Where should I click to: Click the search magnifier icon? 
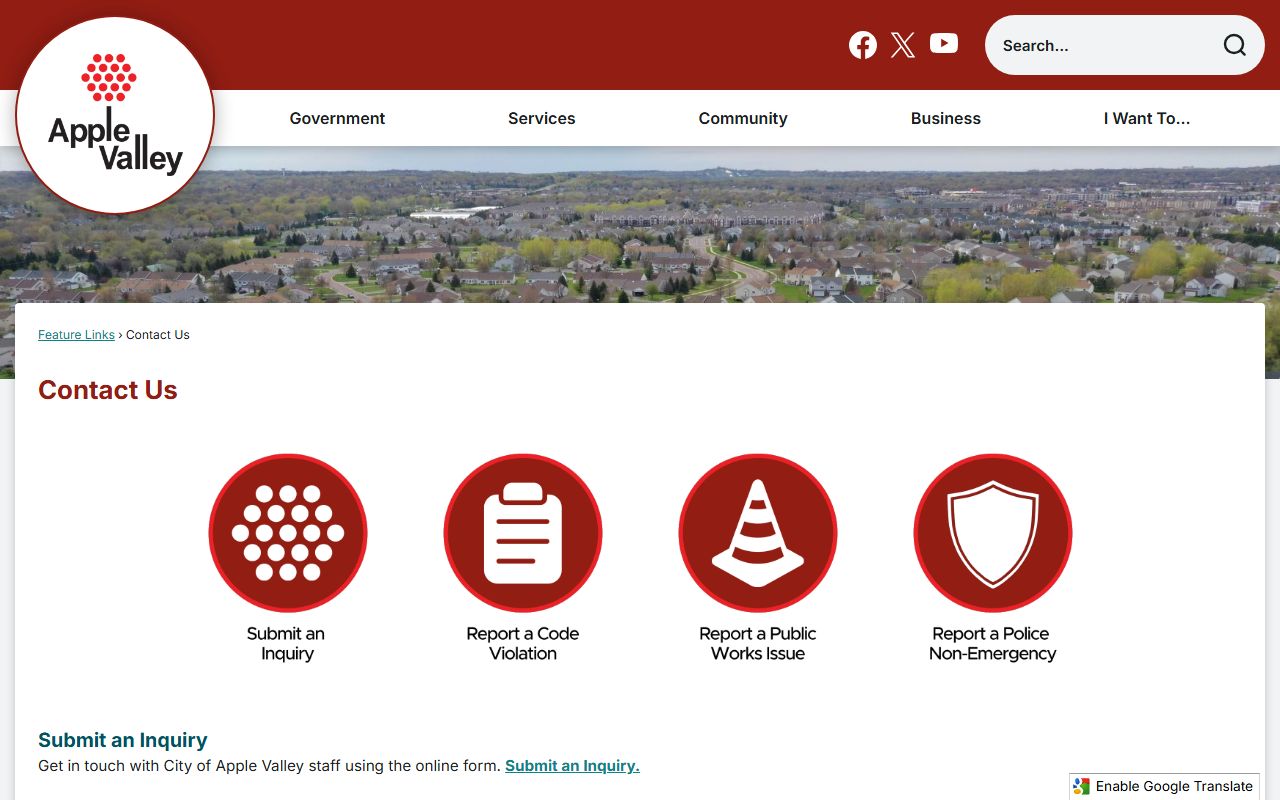click(x=1235, y=45)
